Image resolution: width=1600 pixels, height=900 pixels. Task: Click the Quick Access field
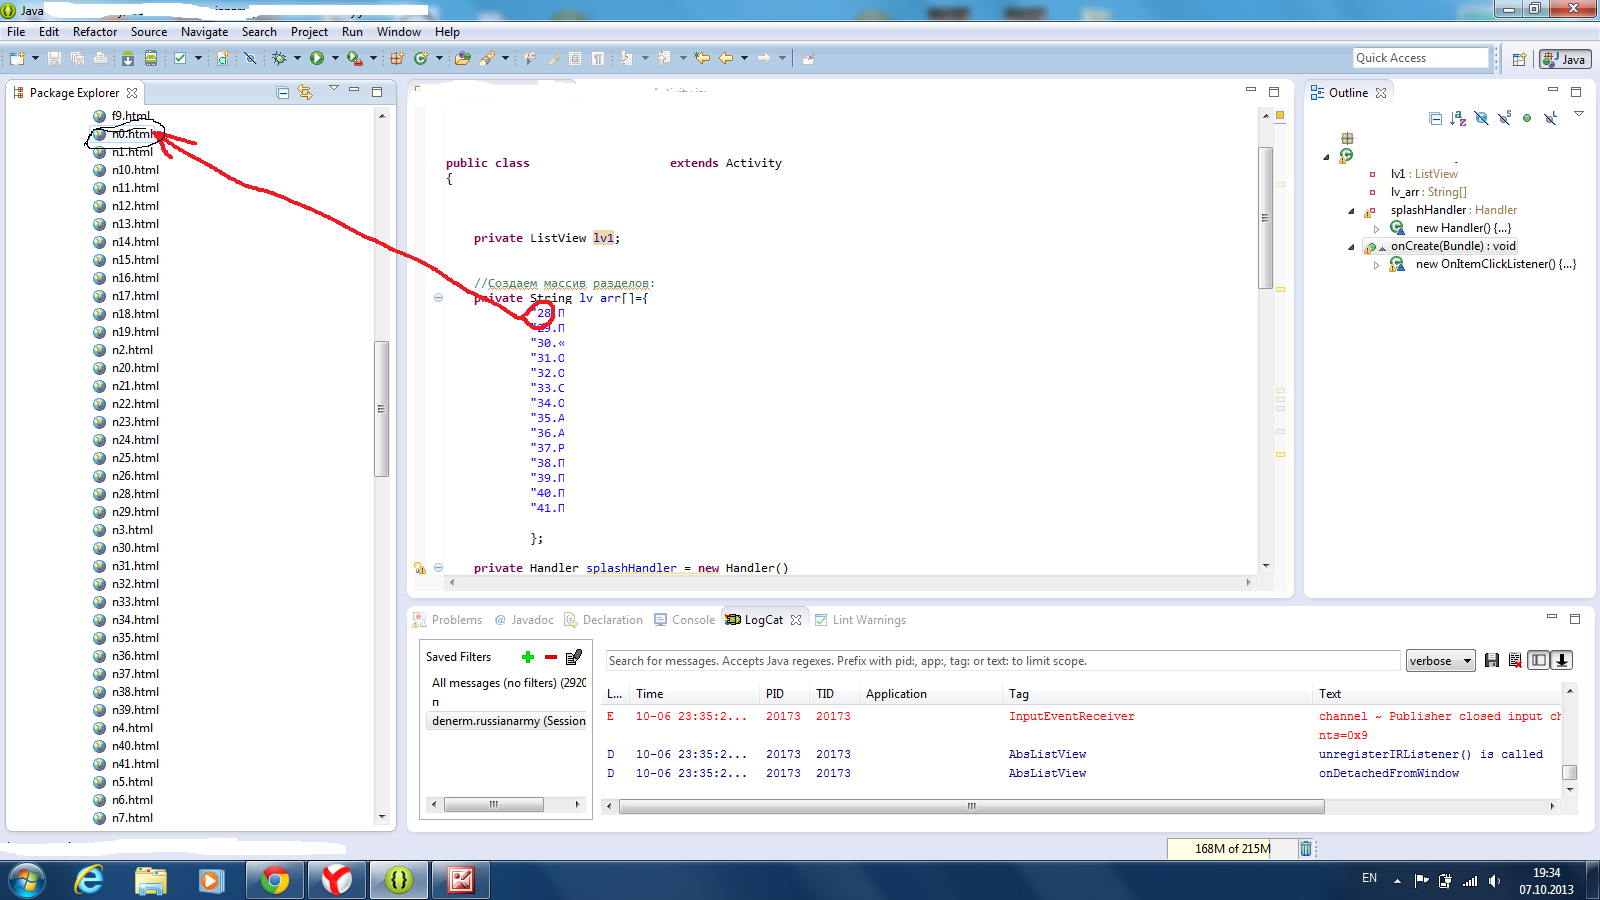point(1421,58)
